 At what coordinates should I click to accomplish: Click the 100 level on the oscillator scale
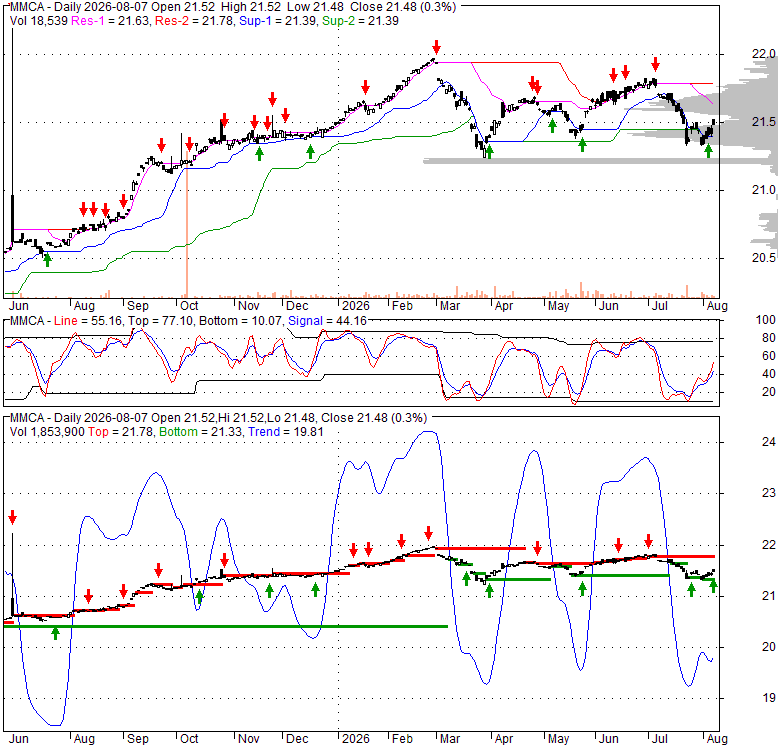coord(765,320)
